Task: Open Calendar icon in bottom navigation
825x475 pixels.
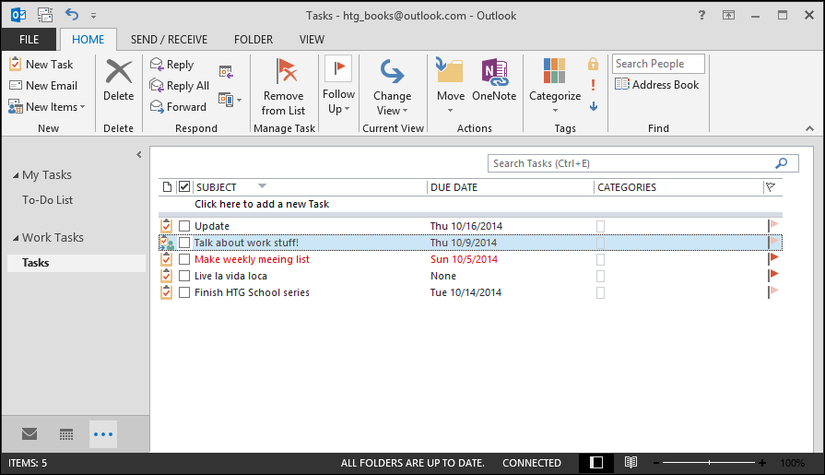Action: pos(66,434)
